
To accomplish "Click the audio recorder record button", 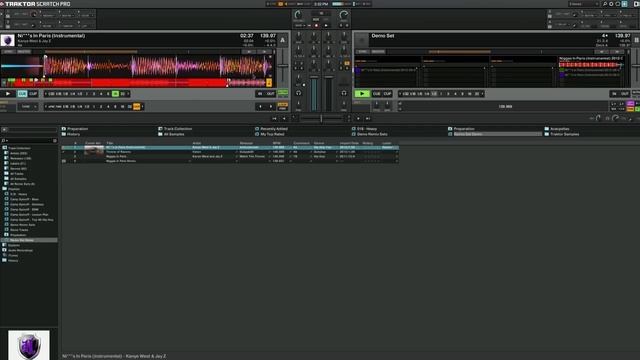I will [x=316, y=26].
